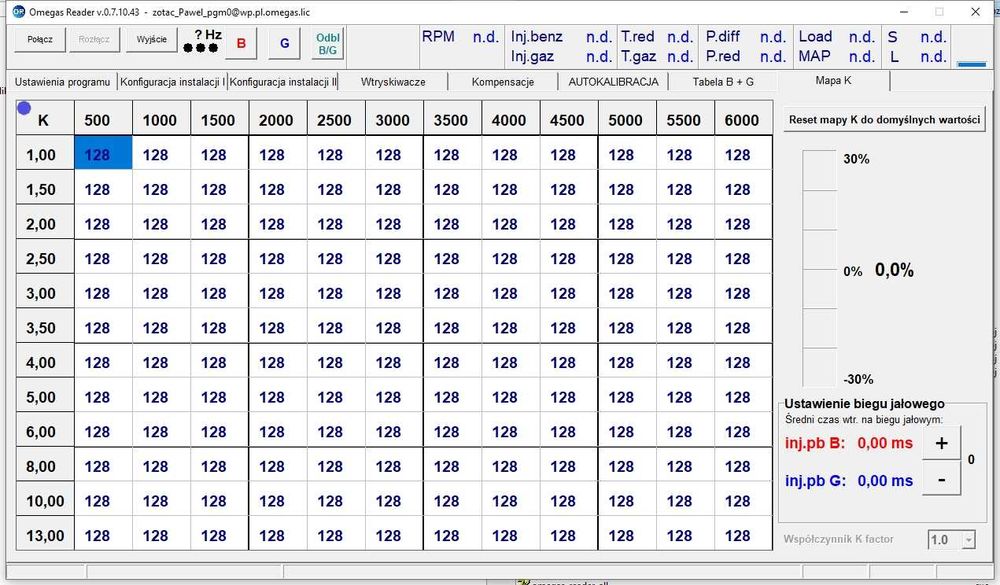Viewport: 1000px width, 585px height.
Task: Click the Wyjście exit button
Action: click(x=152, y=40)
